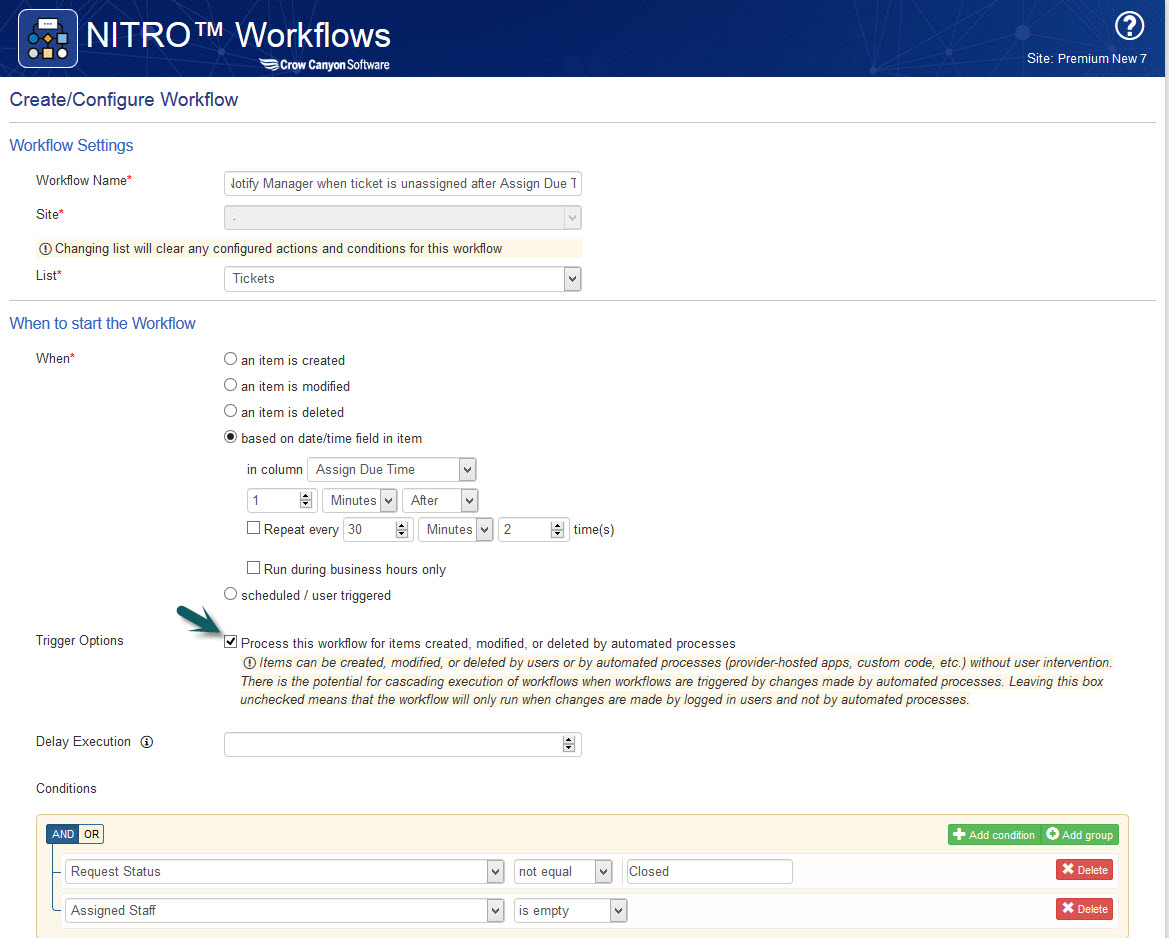Click the Workflow Name input field
This screenshot has height=938, width=1169.
tap(403, 183)
